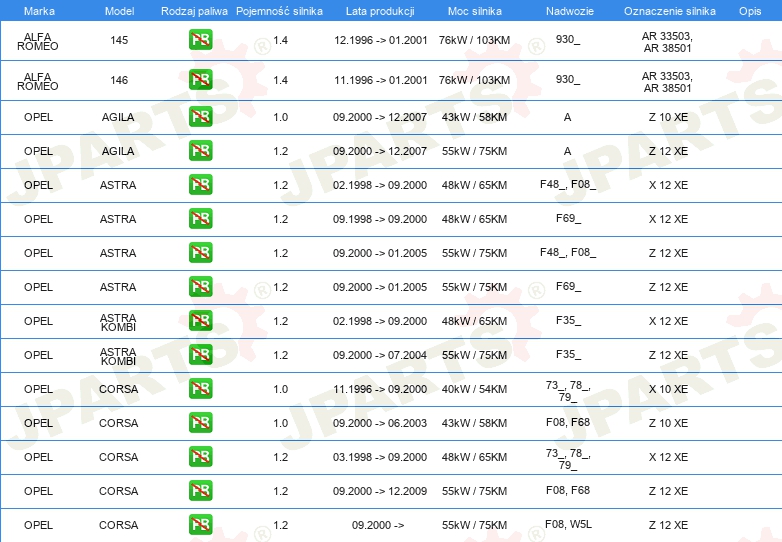
Task: Click body code F35_ in Z 12 XE row
Action: click(x=568, y=355)
